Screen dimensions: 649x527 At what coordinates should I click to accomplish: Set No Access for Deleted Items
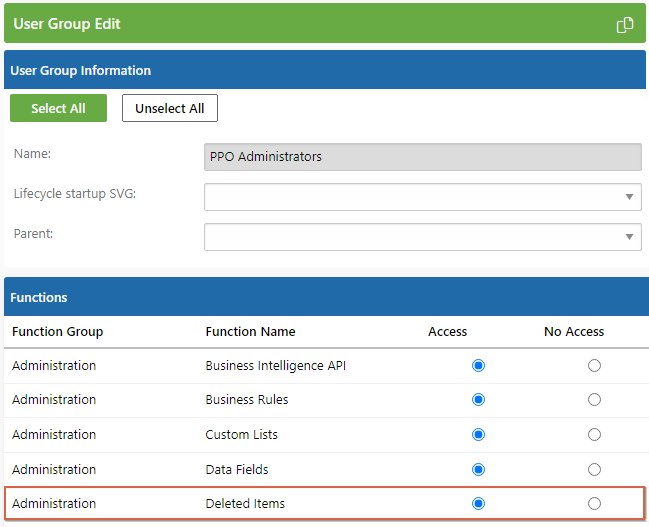click(594, 503)
